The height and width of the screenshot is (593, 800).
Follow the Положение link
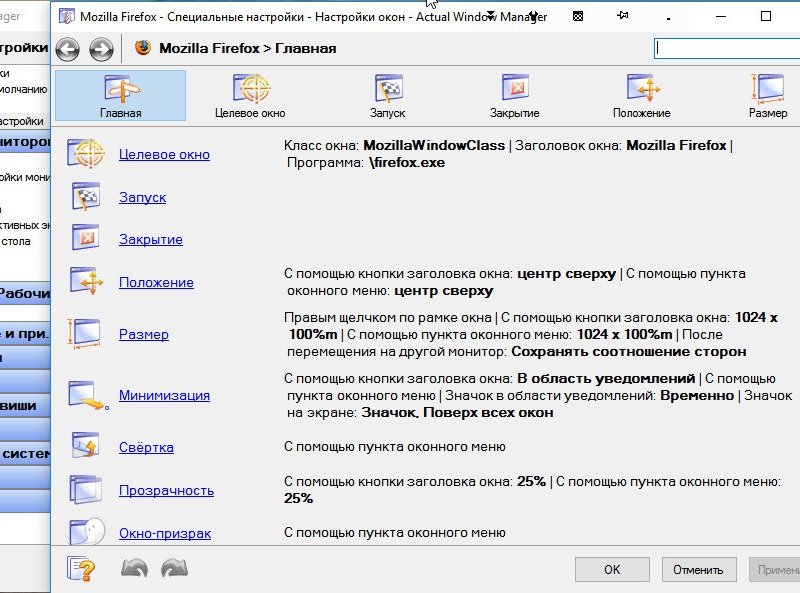156,282
